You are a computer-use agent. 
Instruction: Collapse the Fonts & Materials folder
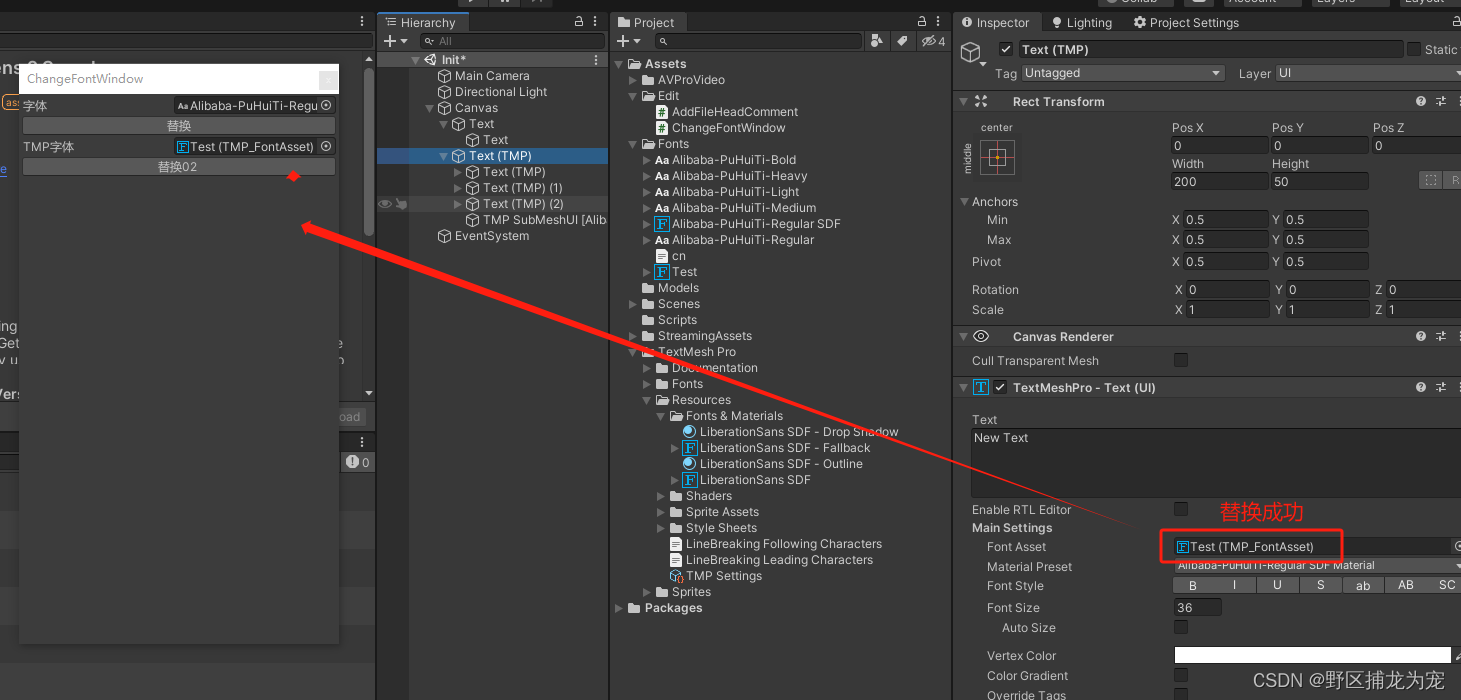tap(660, 415)
